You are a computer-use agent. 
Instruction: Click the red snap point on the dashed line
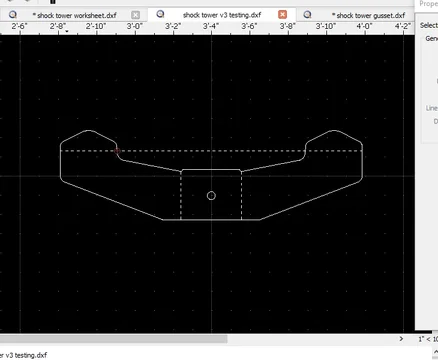pos(117,151)
